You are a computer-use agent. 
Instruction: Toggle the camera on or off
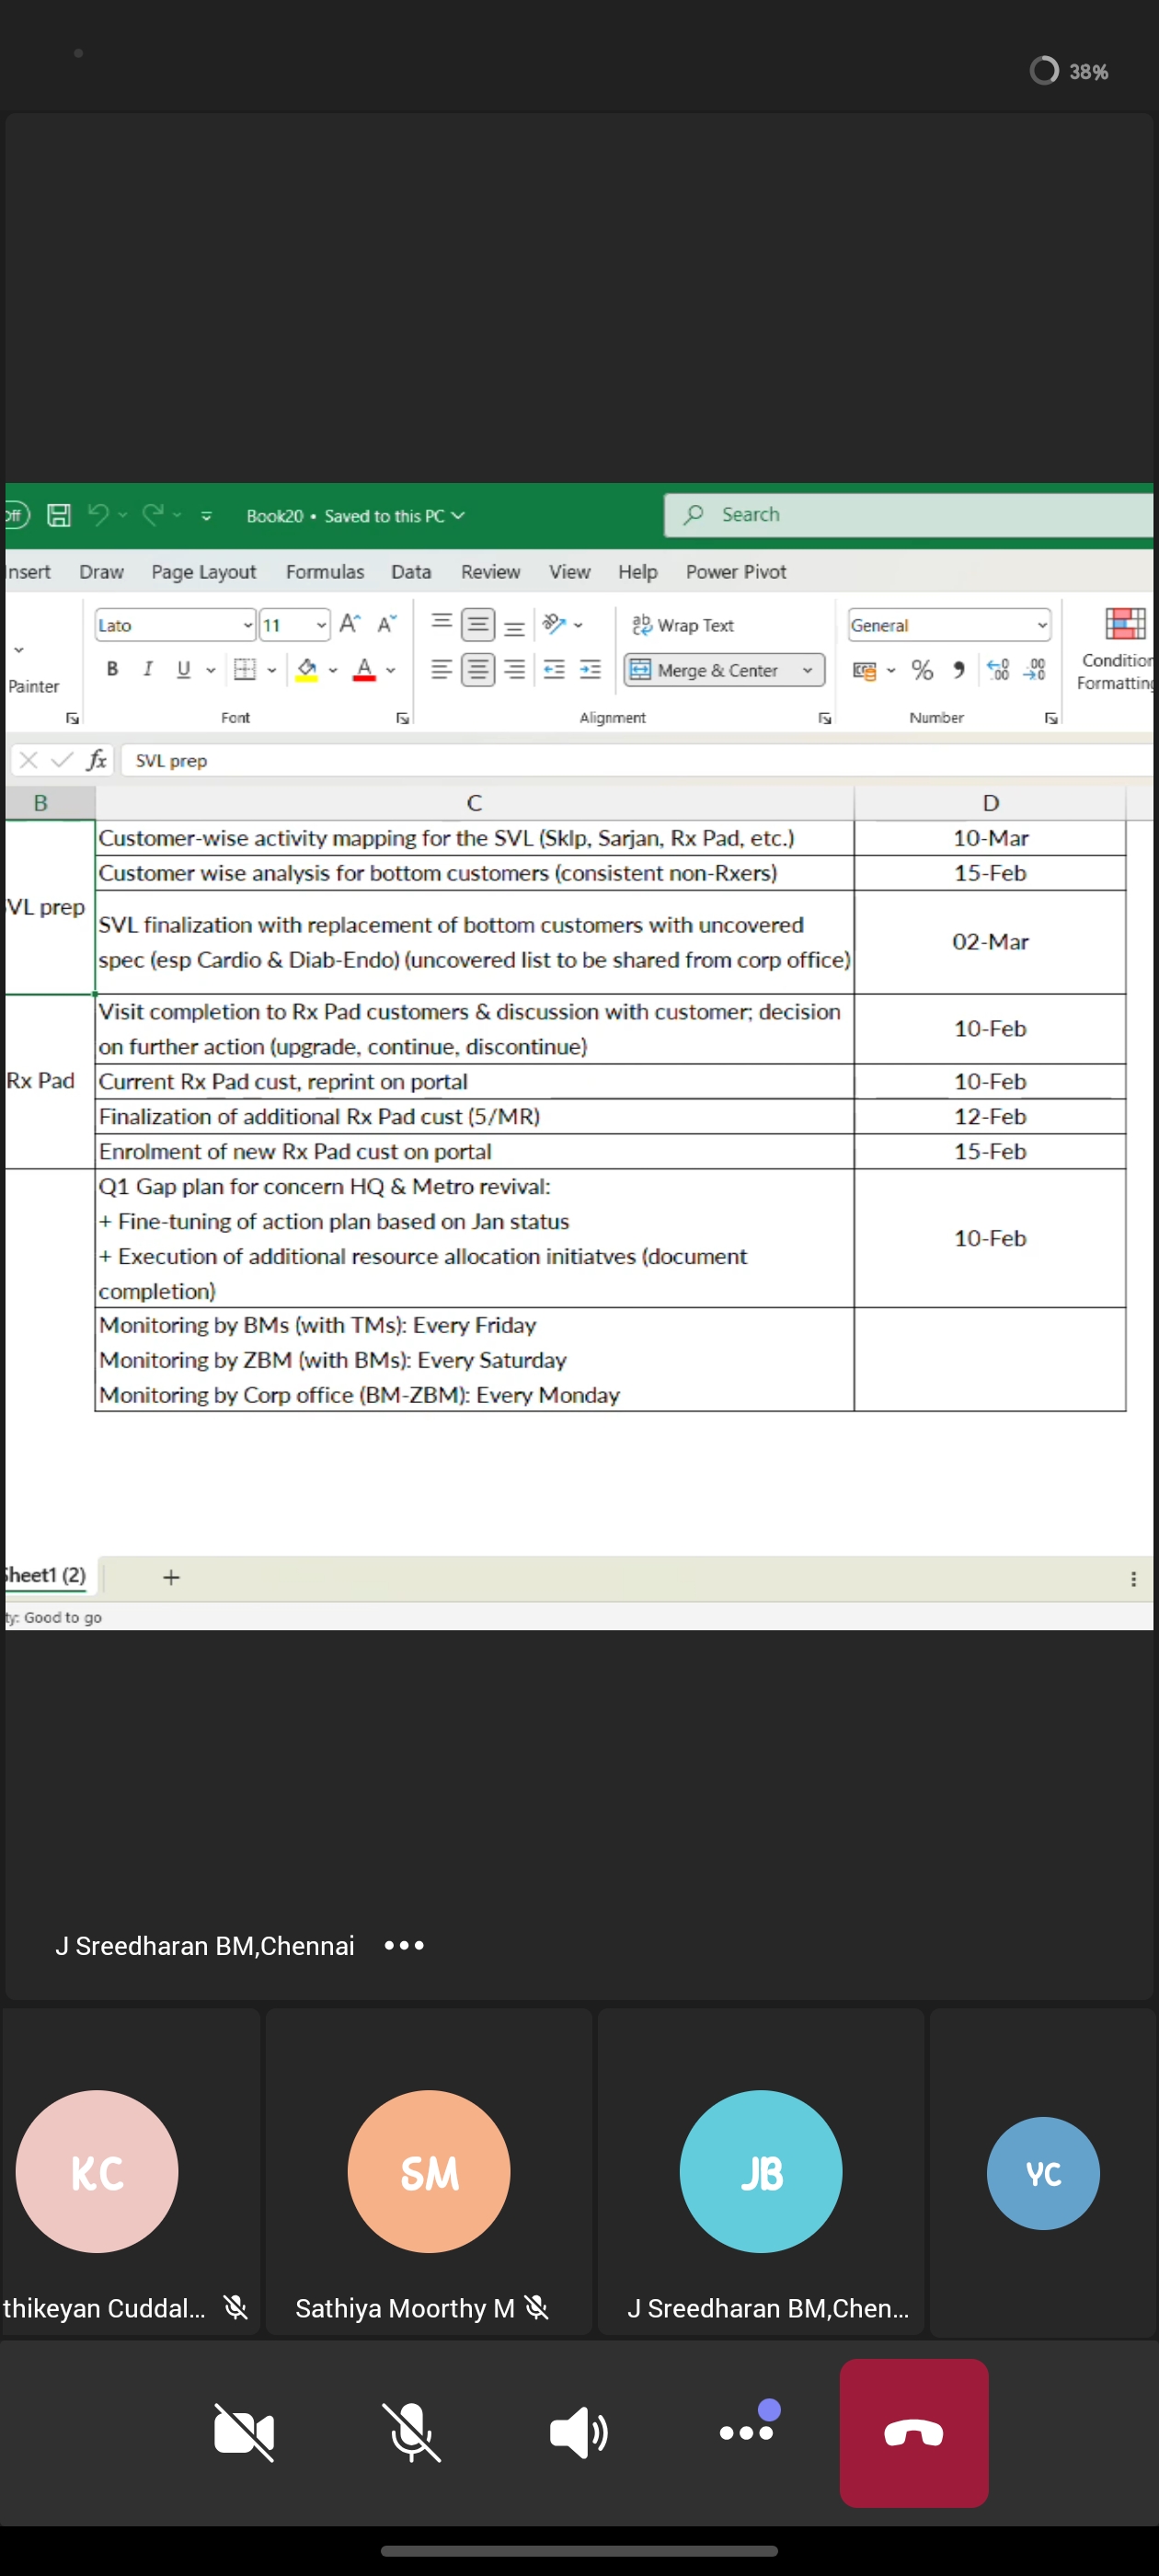[244, 2432]
